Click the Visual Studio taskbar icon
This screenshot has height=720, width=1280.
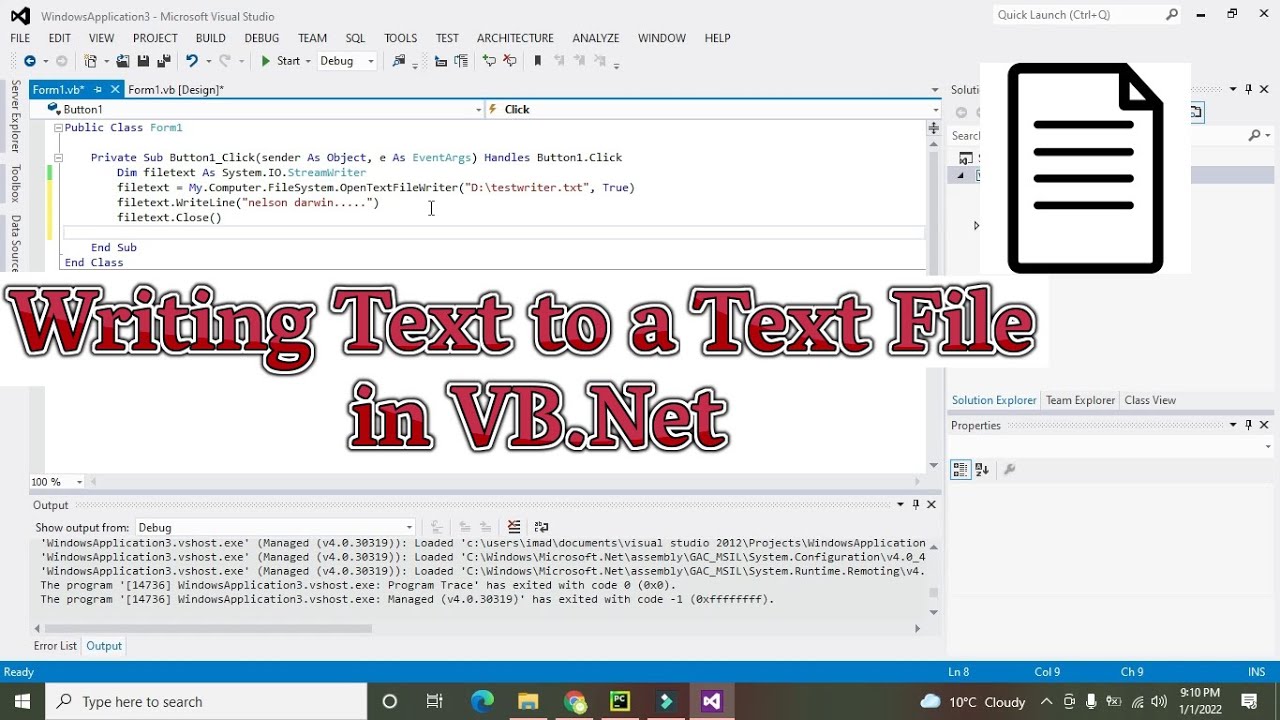point(711,701)
